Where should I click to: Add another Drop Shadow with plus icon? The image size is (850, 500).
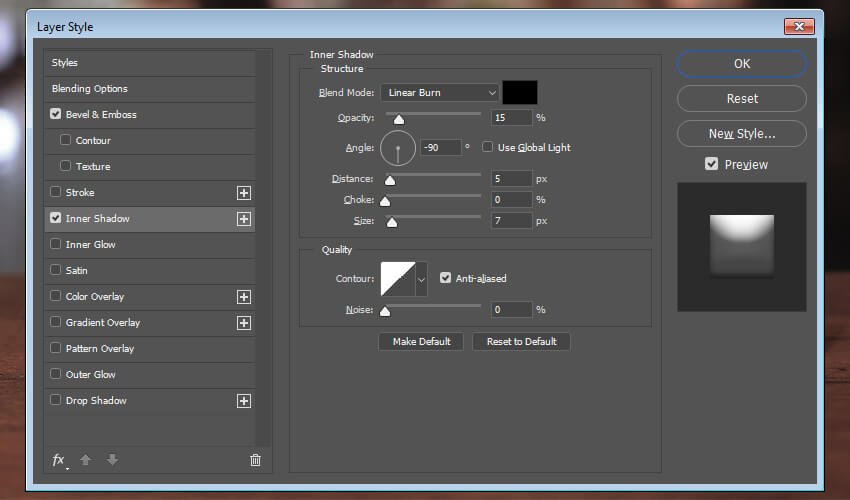[x=244, y=401]
